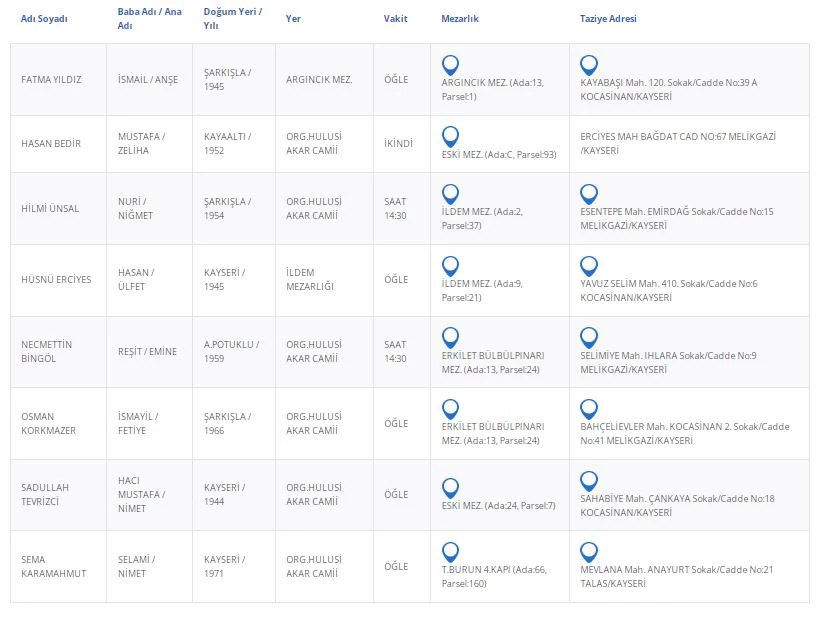This screenshot has height=617, width=818.
Task: Select the Mezarlık column header
Action: click(x=460, y=19)
